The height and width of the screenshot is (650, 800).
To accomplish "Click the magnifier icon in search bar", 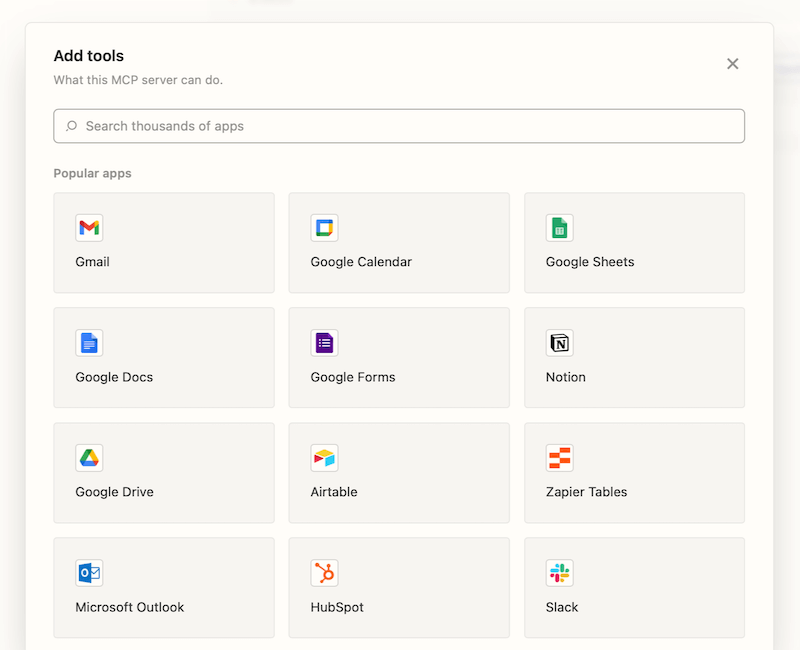I will pyautogui.click(x=71, y=126).
